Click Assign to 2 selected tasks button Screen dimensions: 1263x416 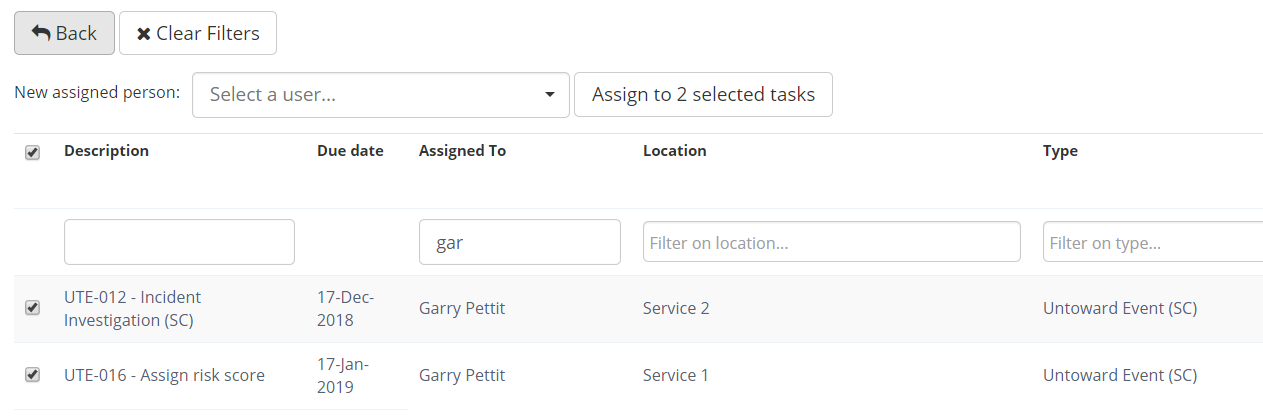coord(703,95)
